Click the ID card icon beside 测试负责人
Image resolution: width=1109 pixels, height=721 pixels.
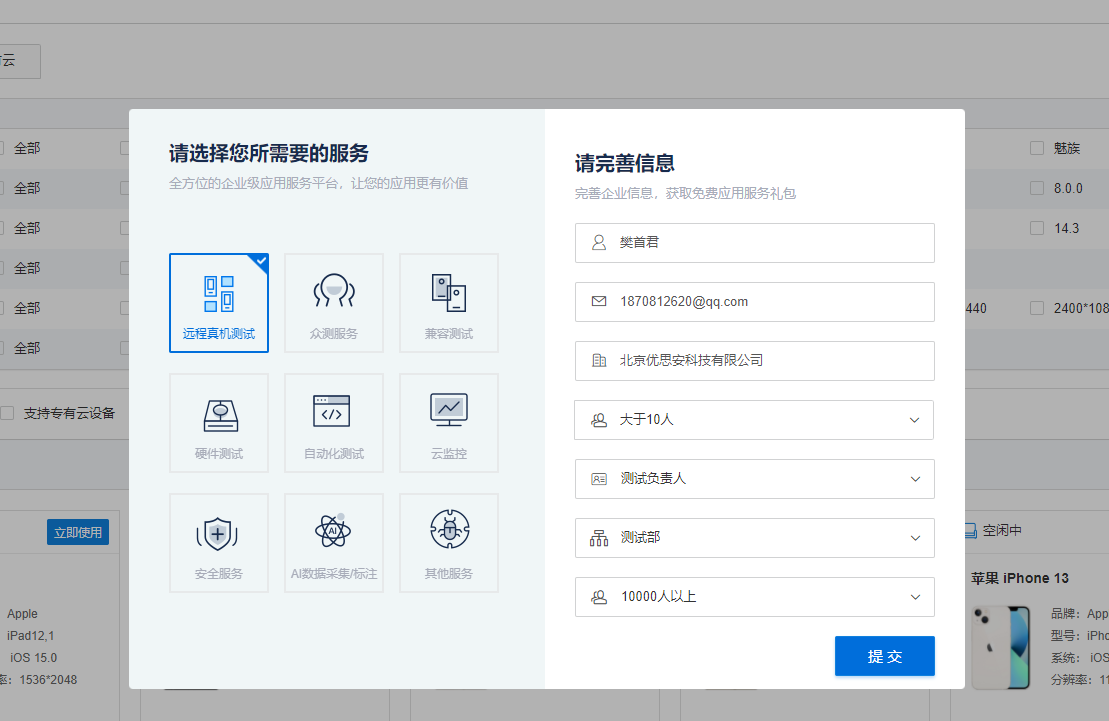(x=599, y=479)
